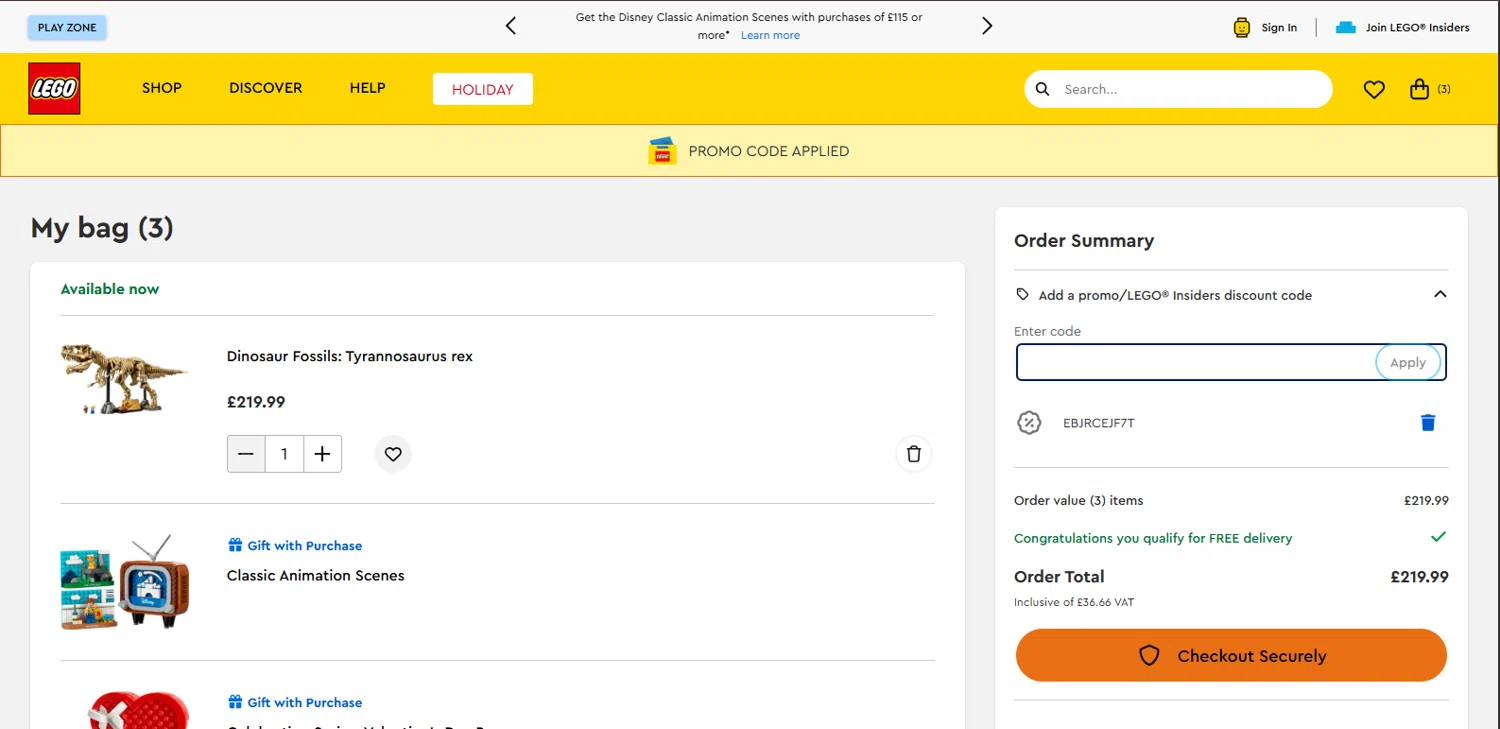
Task: Click the Order Summary heading
Action: click(1084, 240)
